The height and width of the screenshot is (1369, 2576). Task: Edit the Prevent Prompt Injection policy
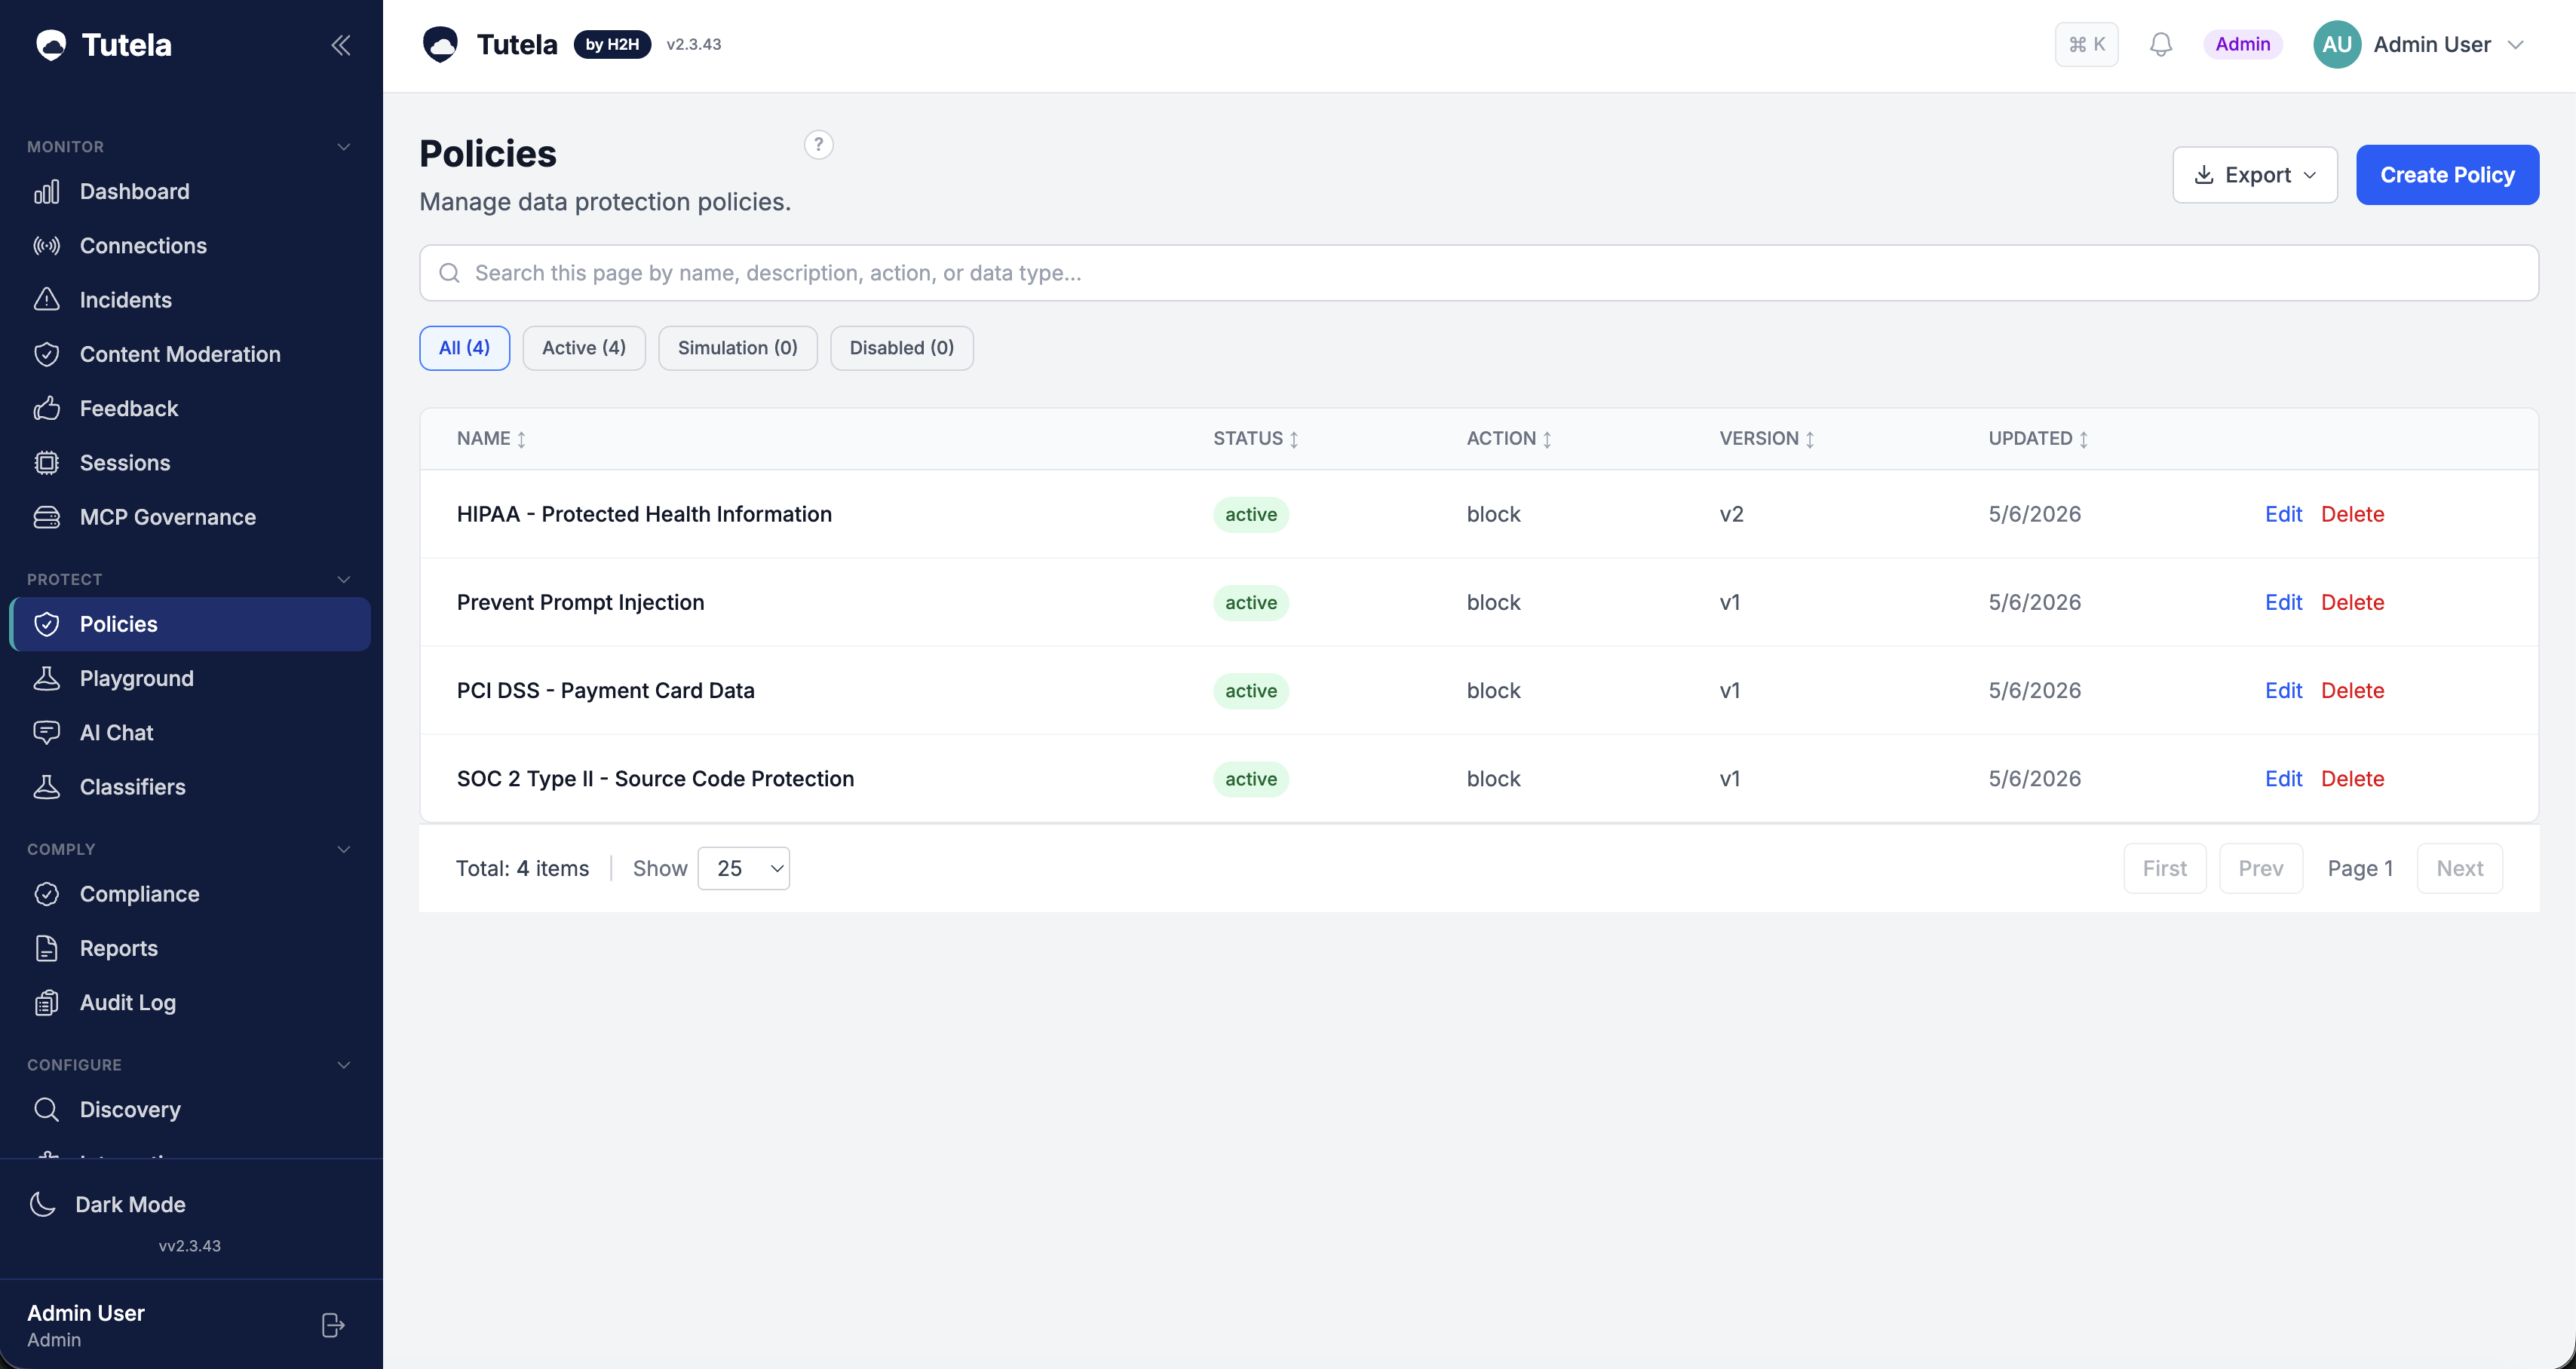click(2283, 602)
